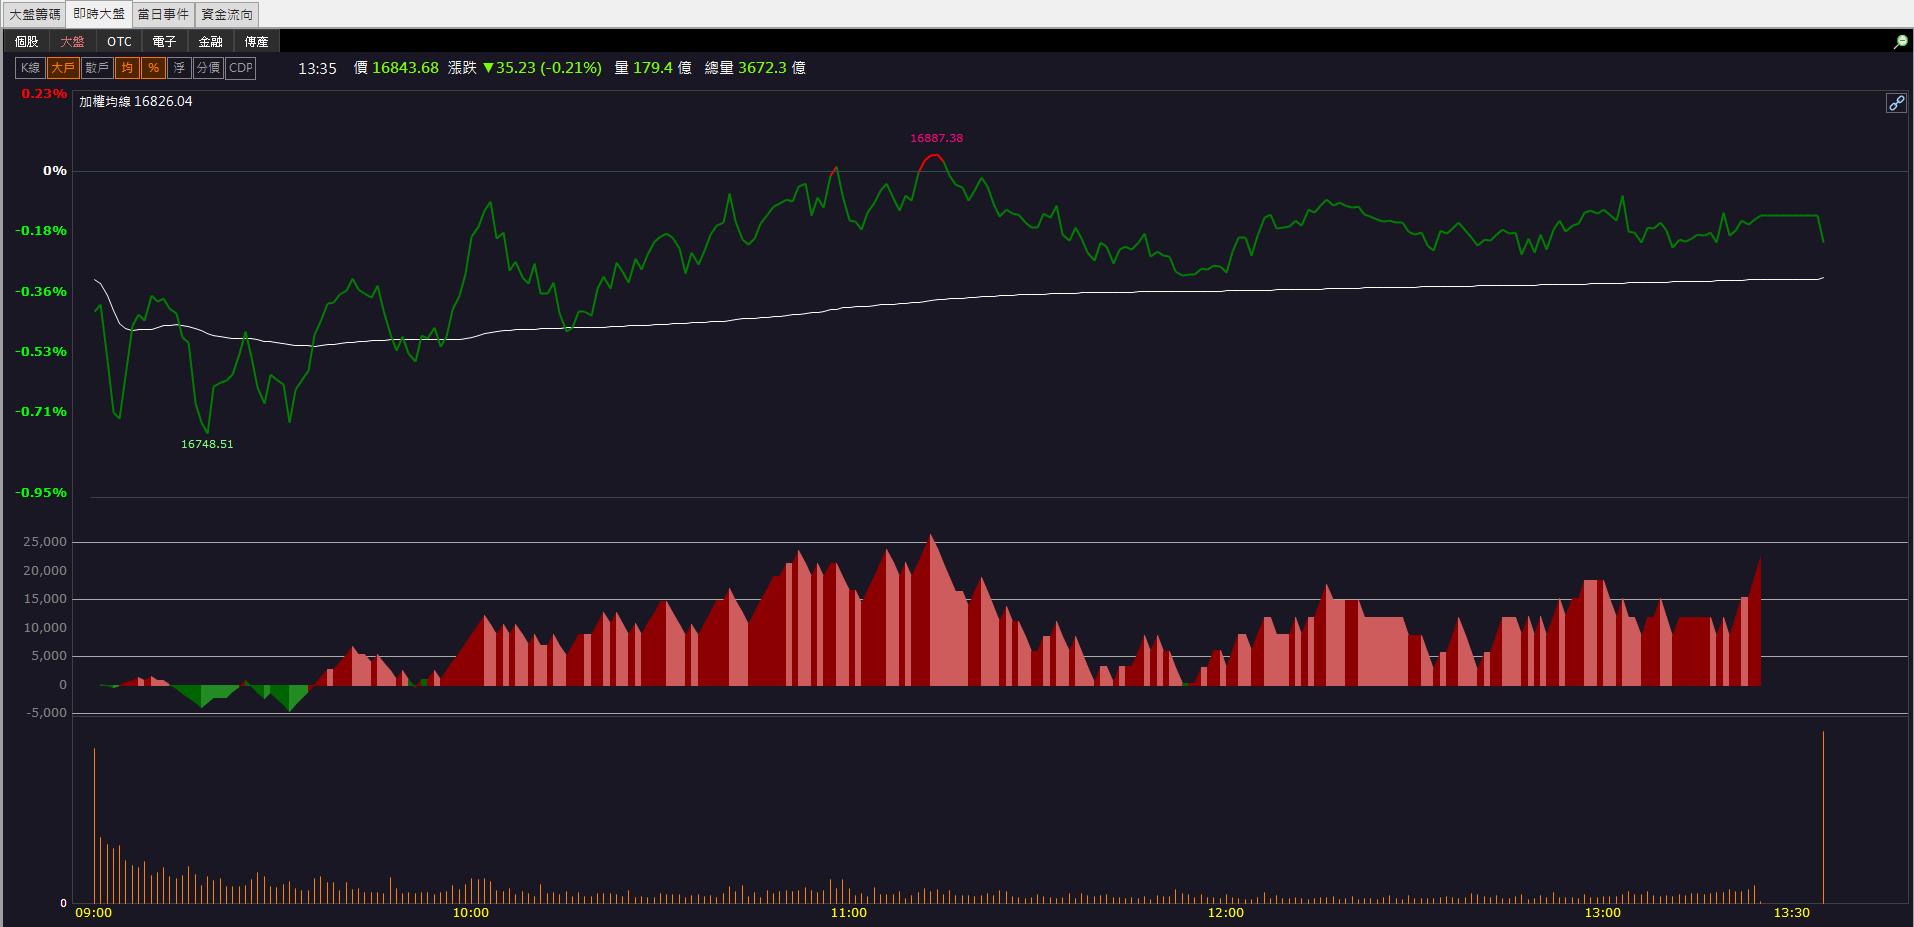The width and height of the screenshot is (1914, 927).
Task: Click the 13:35 time display
Action: 317,68
